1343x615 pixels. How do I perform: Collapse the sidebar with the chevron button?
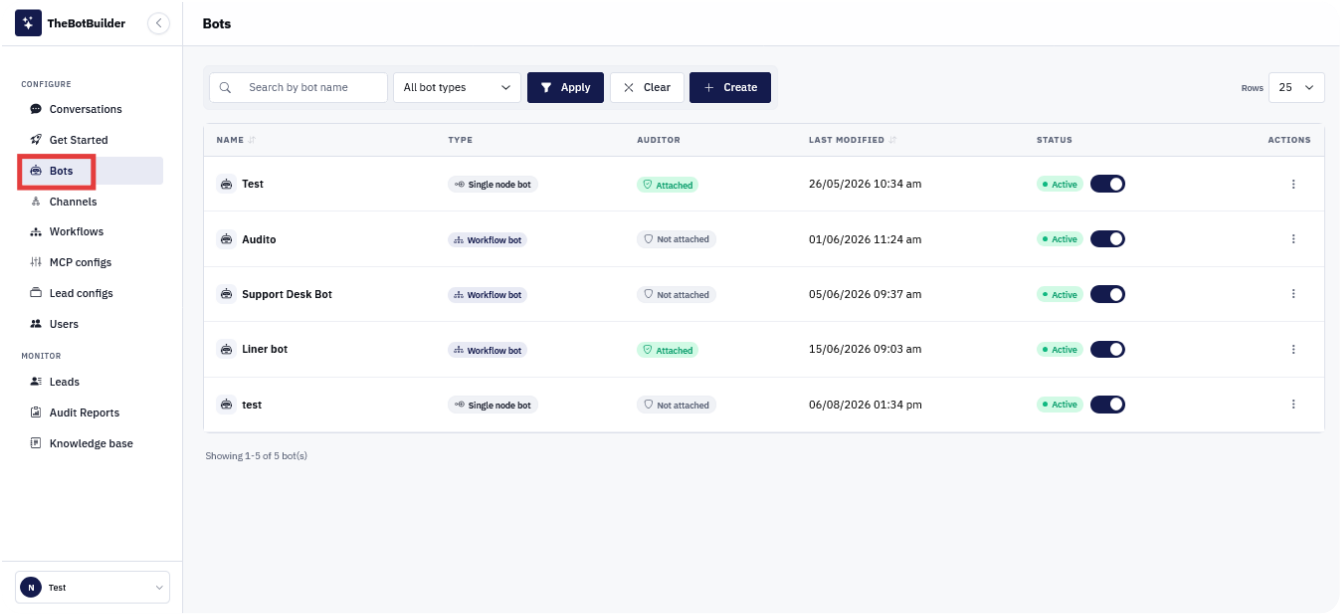pos(158,23)
